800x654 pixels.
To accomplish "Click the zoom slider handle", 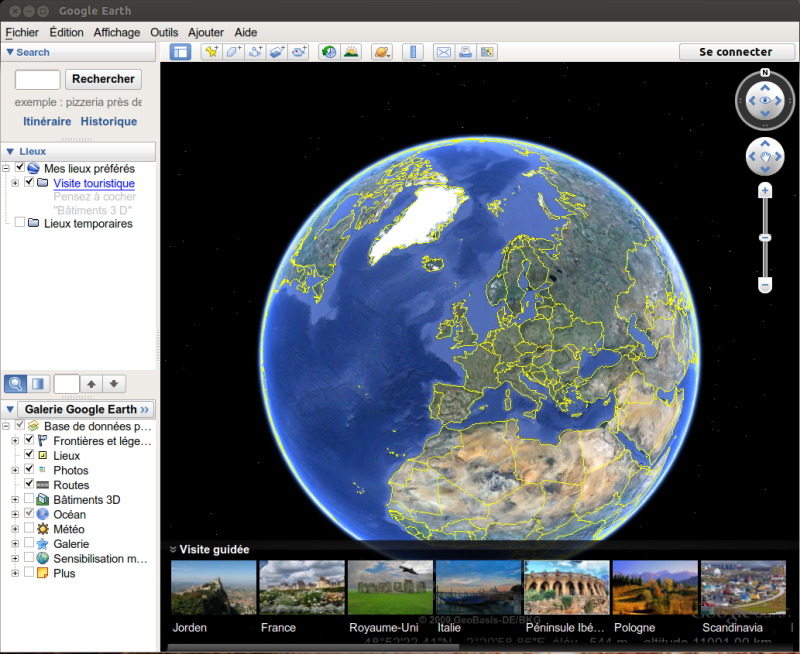I will coord(765,238).
